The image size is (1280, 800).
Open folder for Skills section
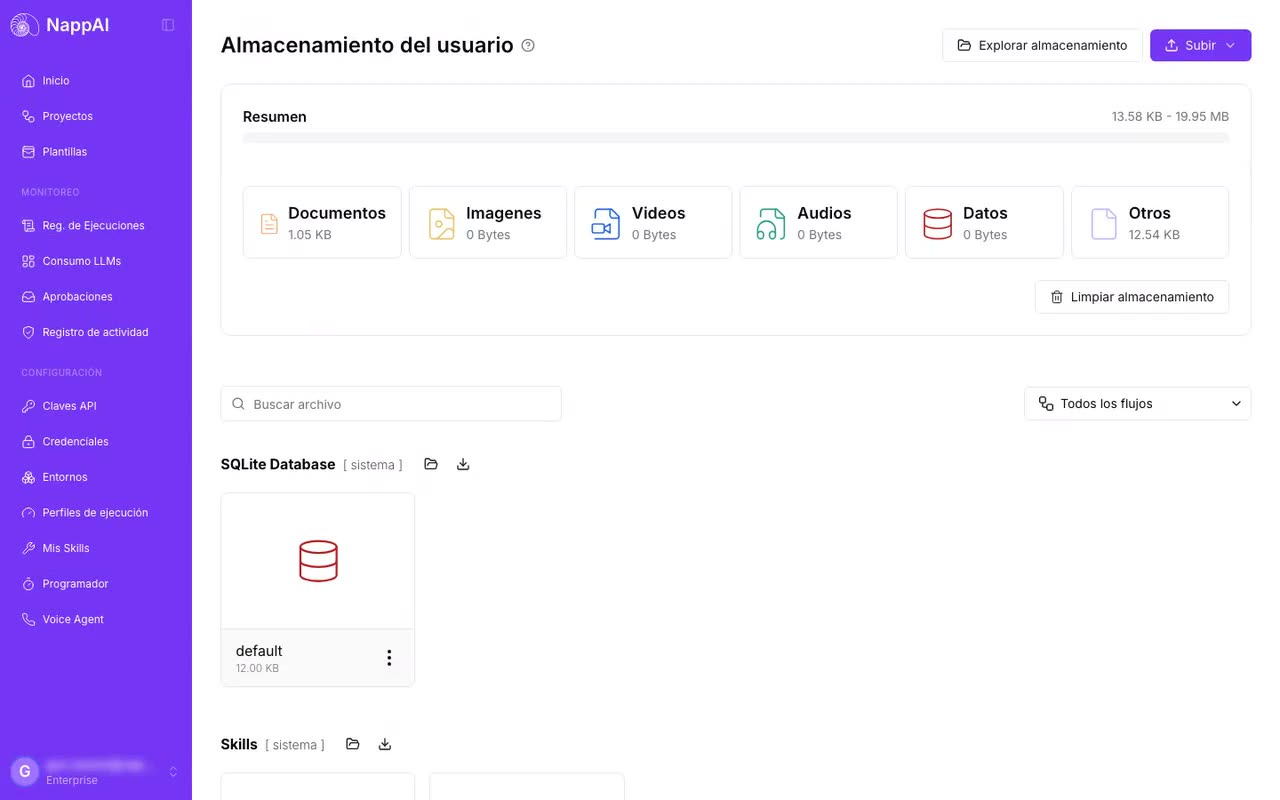353,744
